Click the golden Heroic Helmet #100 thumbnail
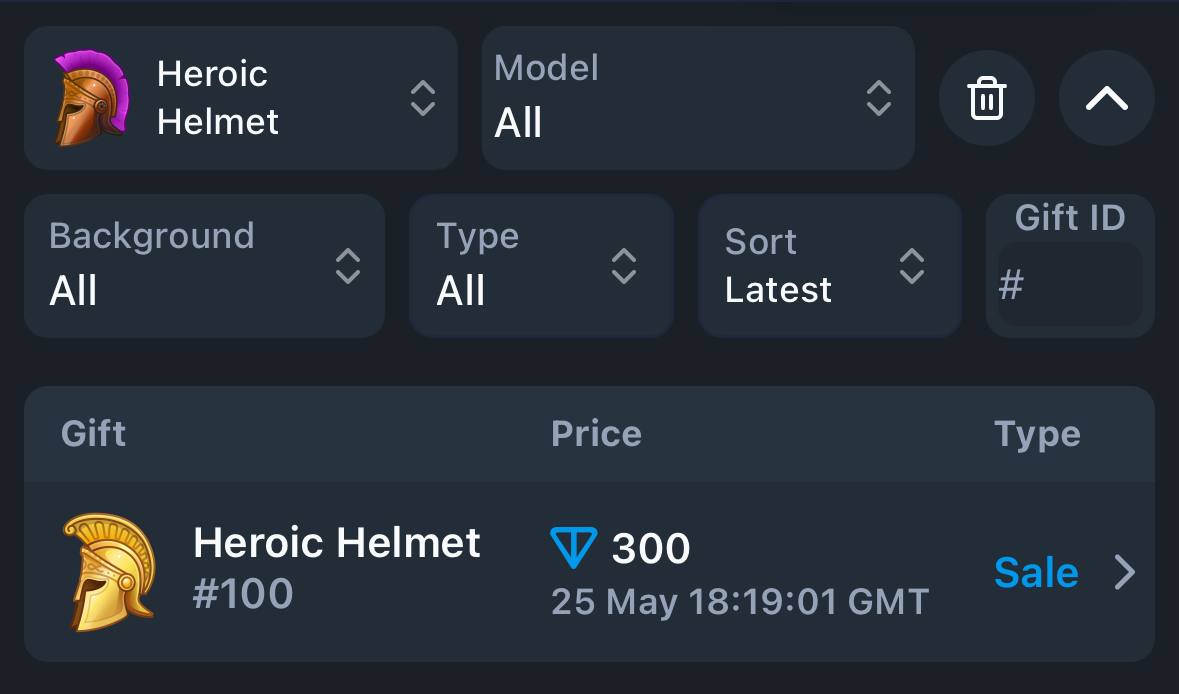Screen dimensions: 1179x694 (110, 571)
